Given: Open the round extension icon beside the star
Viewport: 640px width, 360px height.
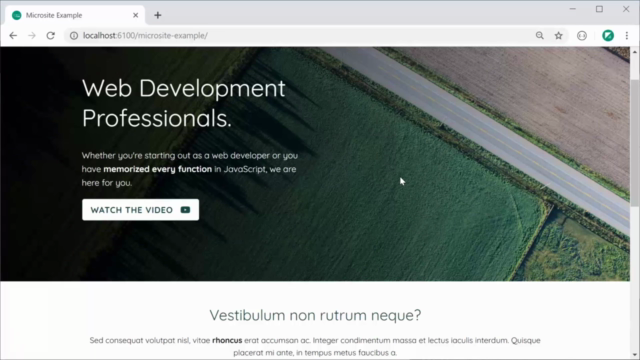Looking at the screenshot, I should pyautogui.click(x=582, y=36).
